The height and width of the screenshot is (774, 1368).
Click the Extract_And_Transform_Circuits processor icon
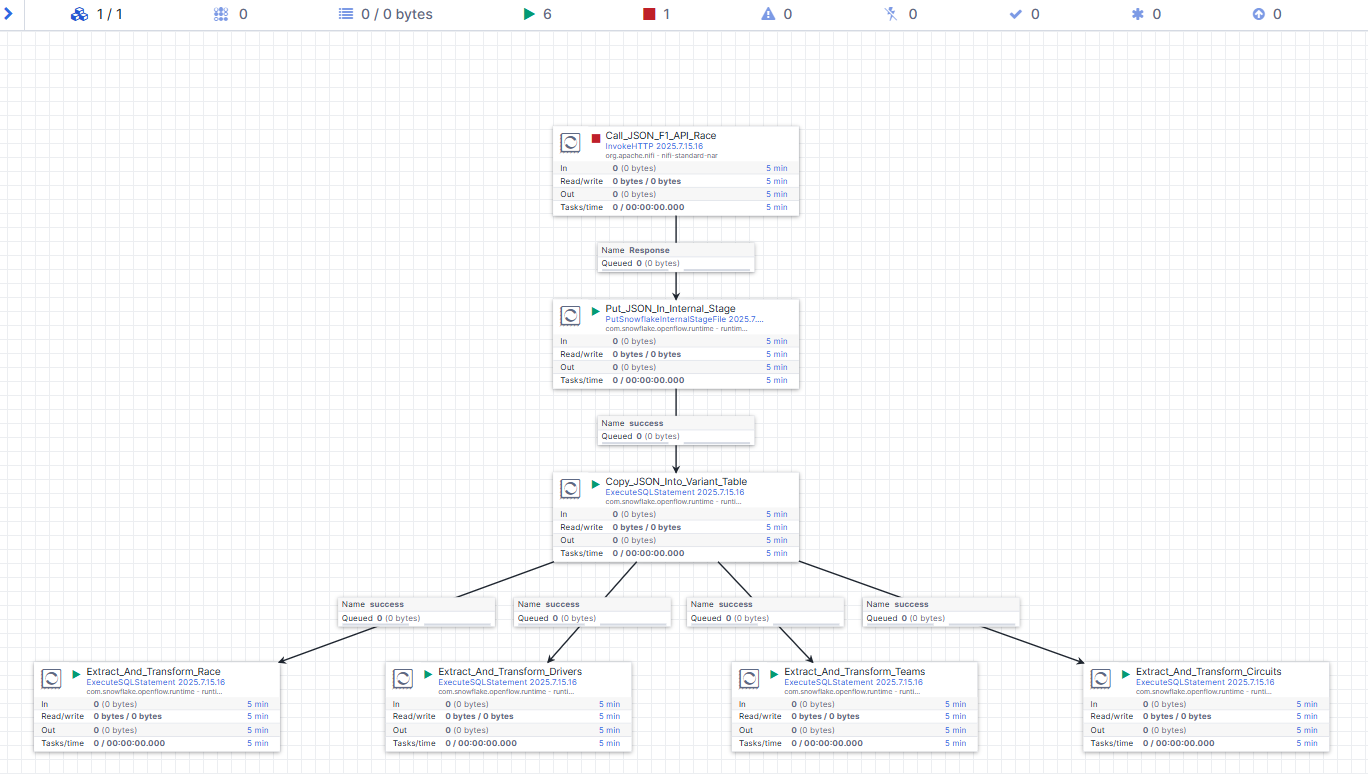[1102, 679]
